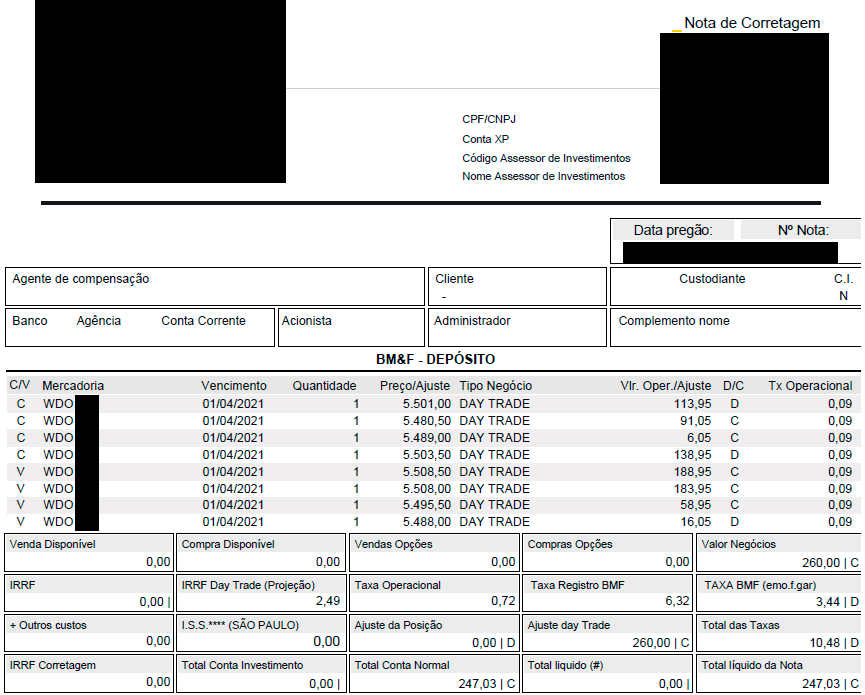The height and width of the screenshot is (695, 865).
Task: Click price cell 5.489,00
Action: click(426, 438)
